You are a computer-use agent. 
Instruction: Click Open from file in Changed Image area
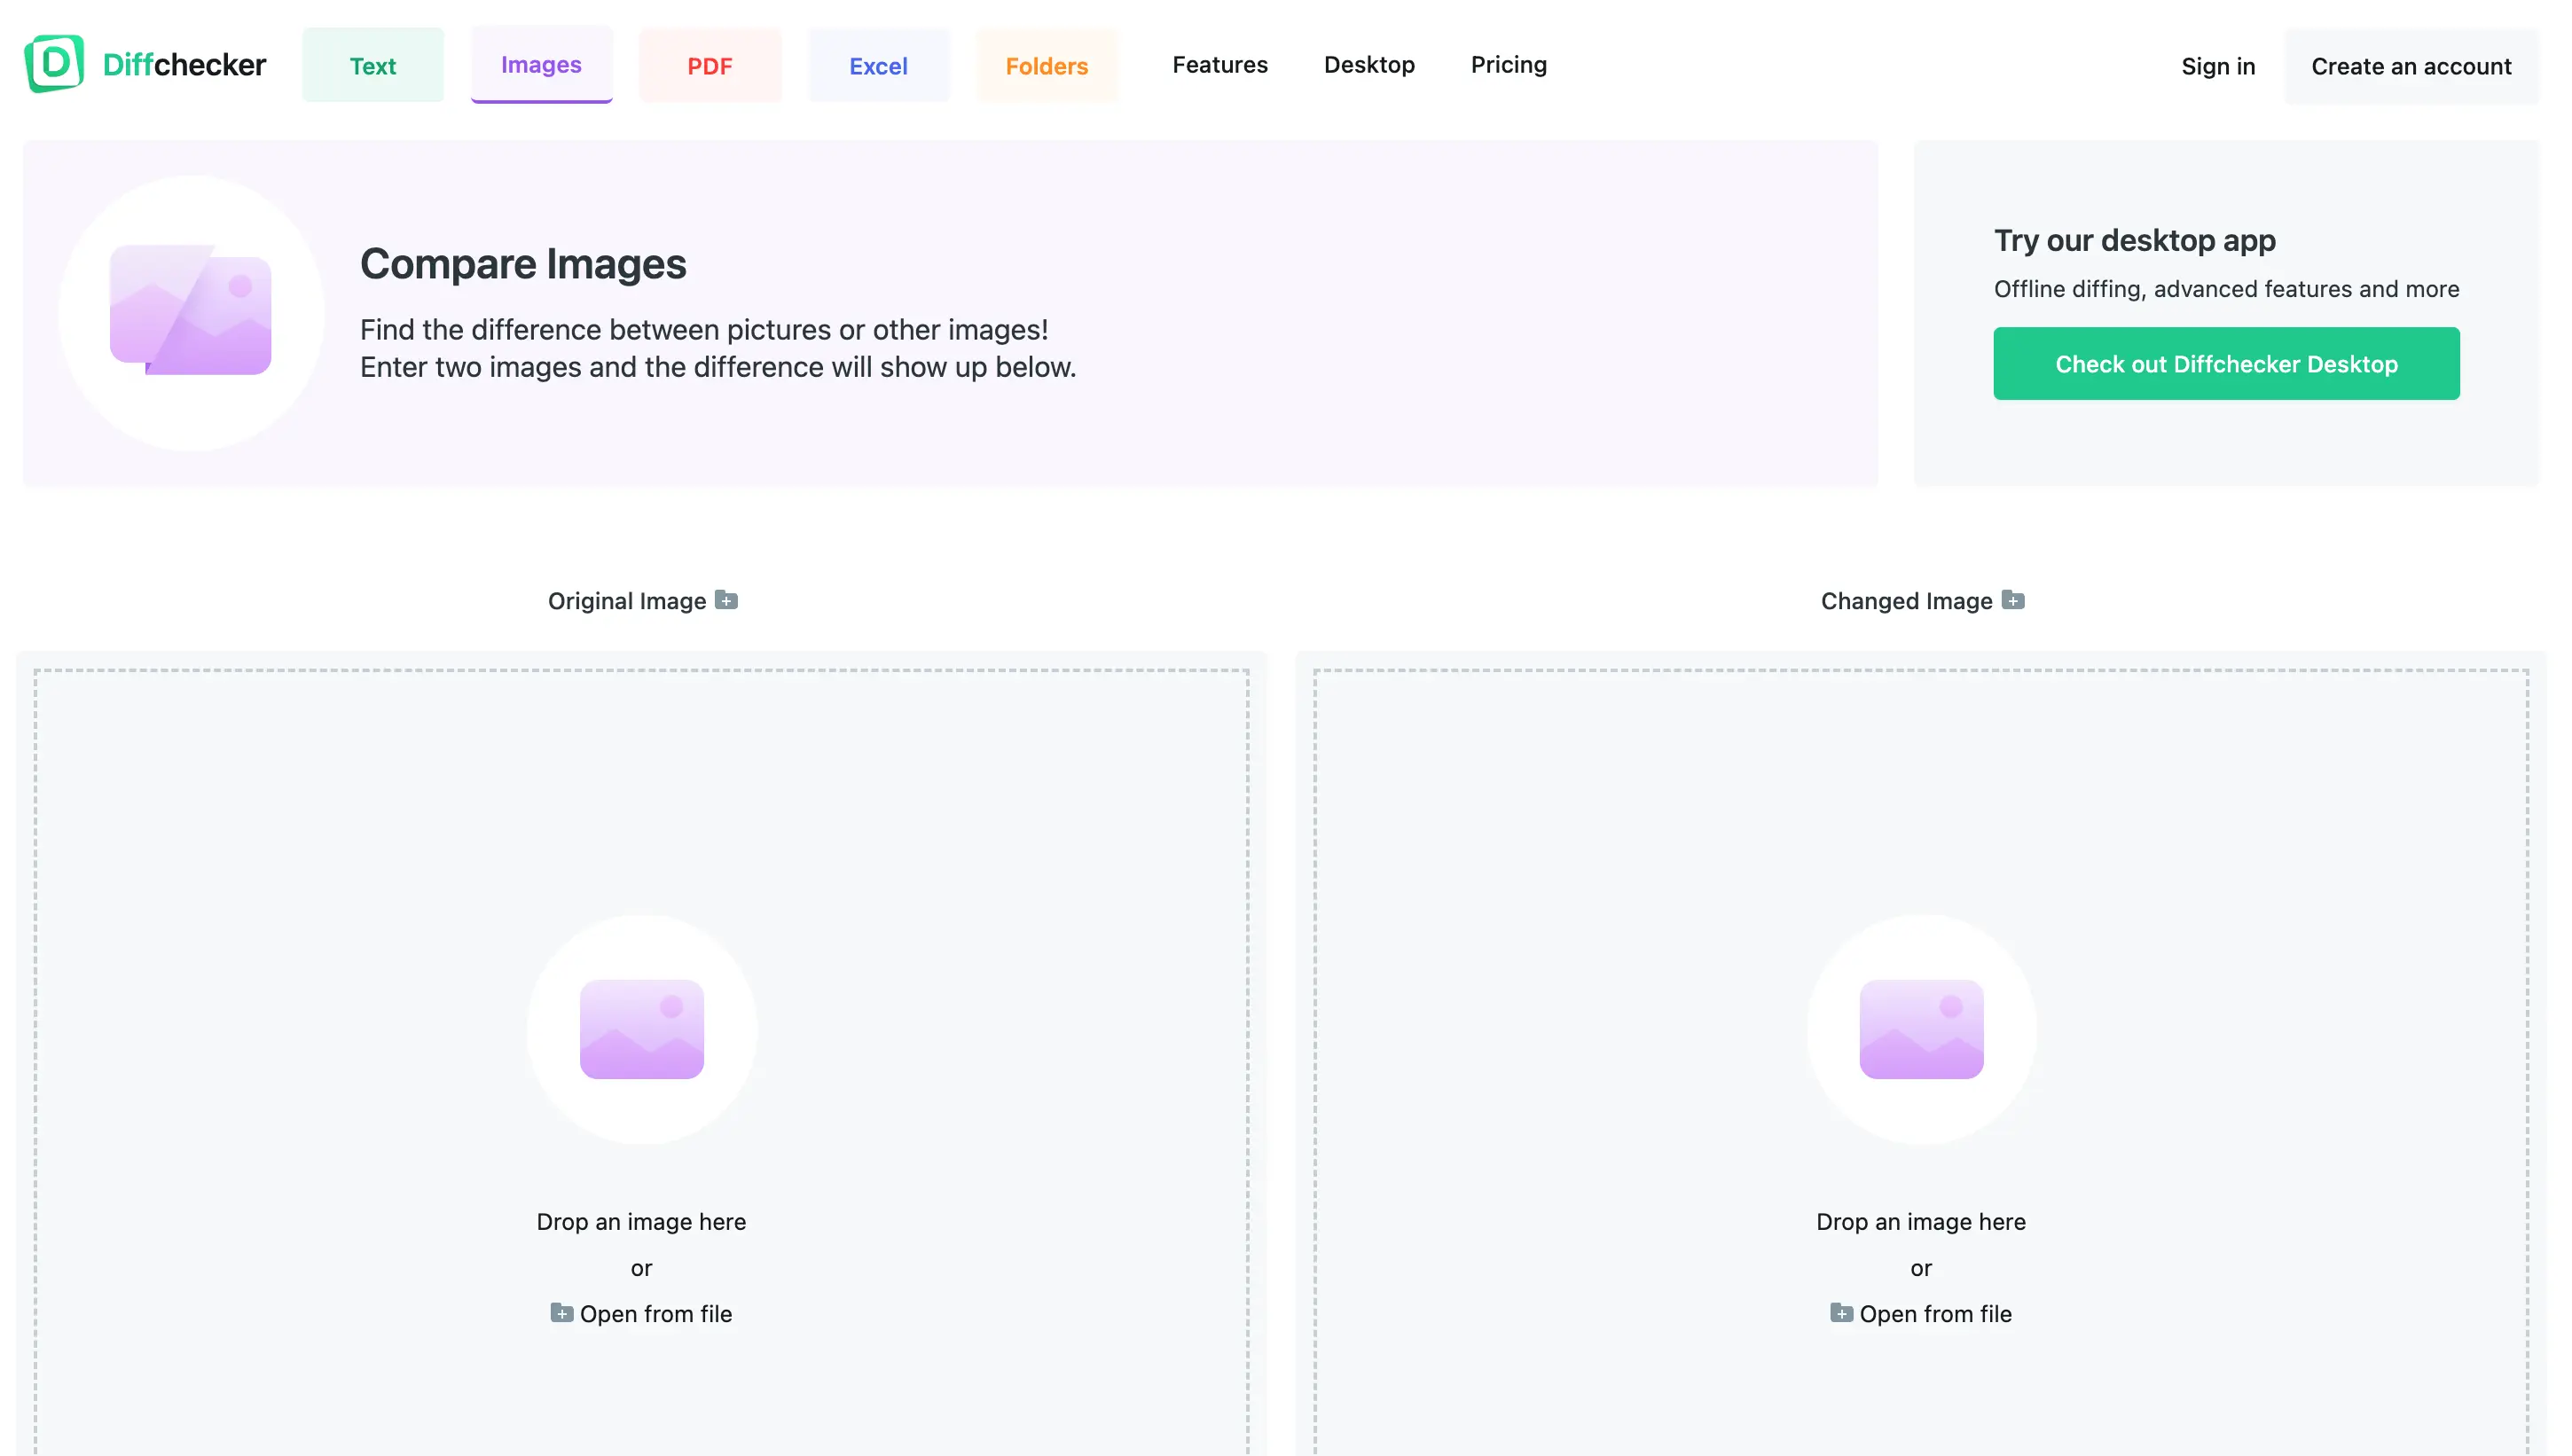click(x=1934, y=1314)
